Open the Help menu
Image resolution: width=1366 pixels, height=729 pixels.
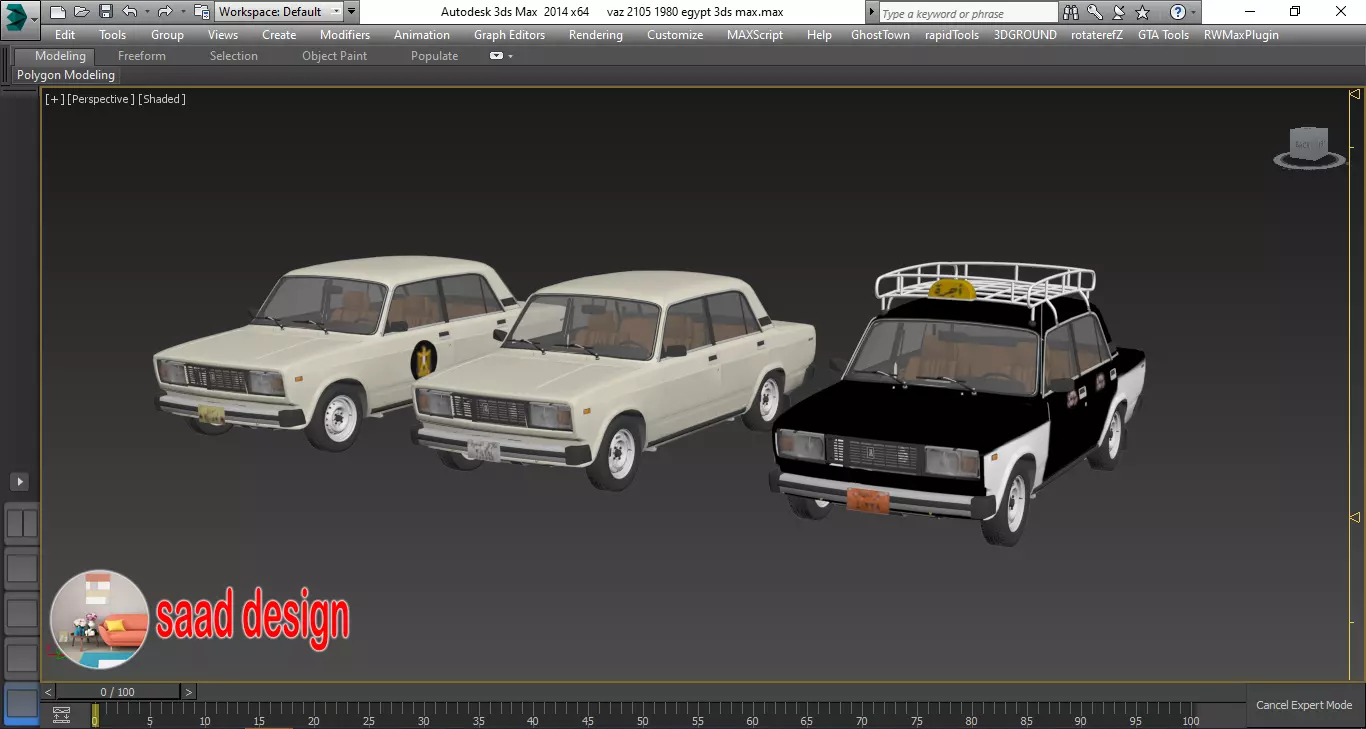click(x=819, y=35)
